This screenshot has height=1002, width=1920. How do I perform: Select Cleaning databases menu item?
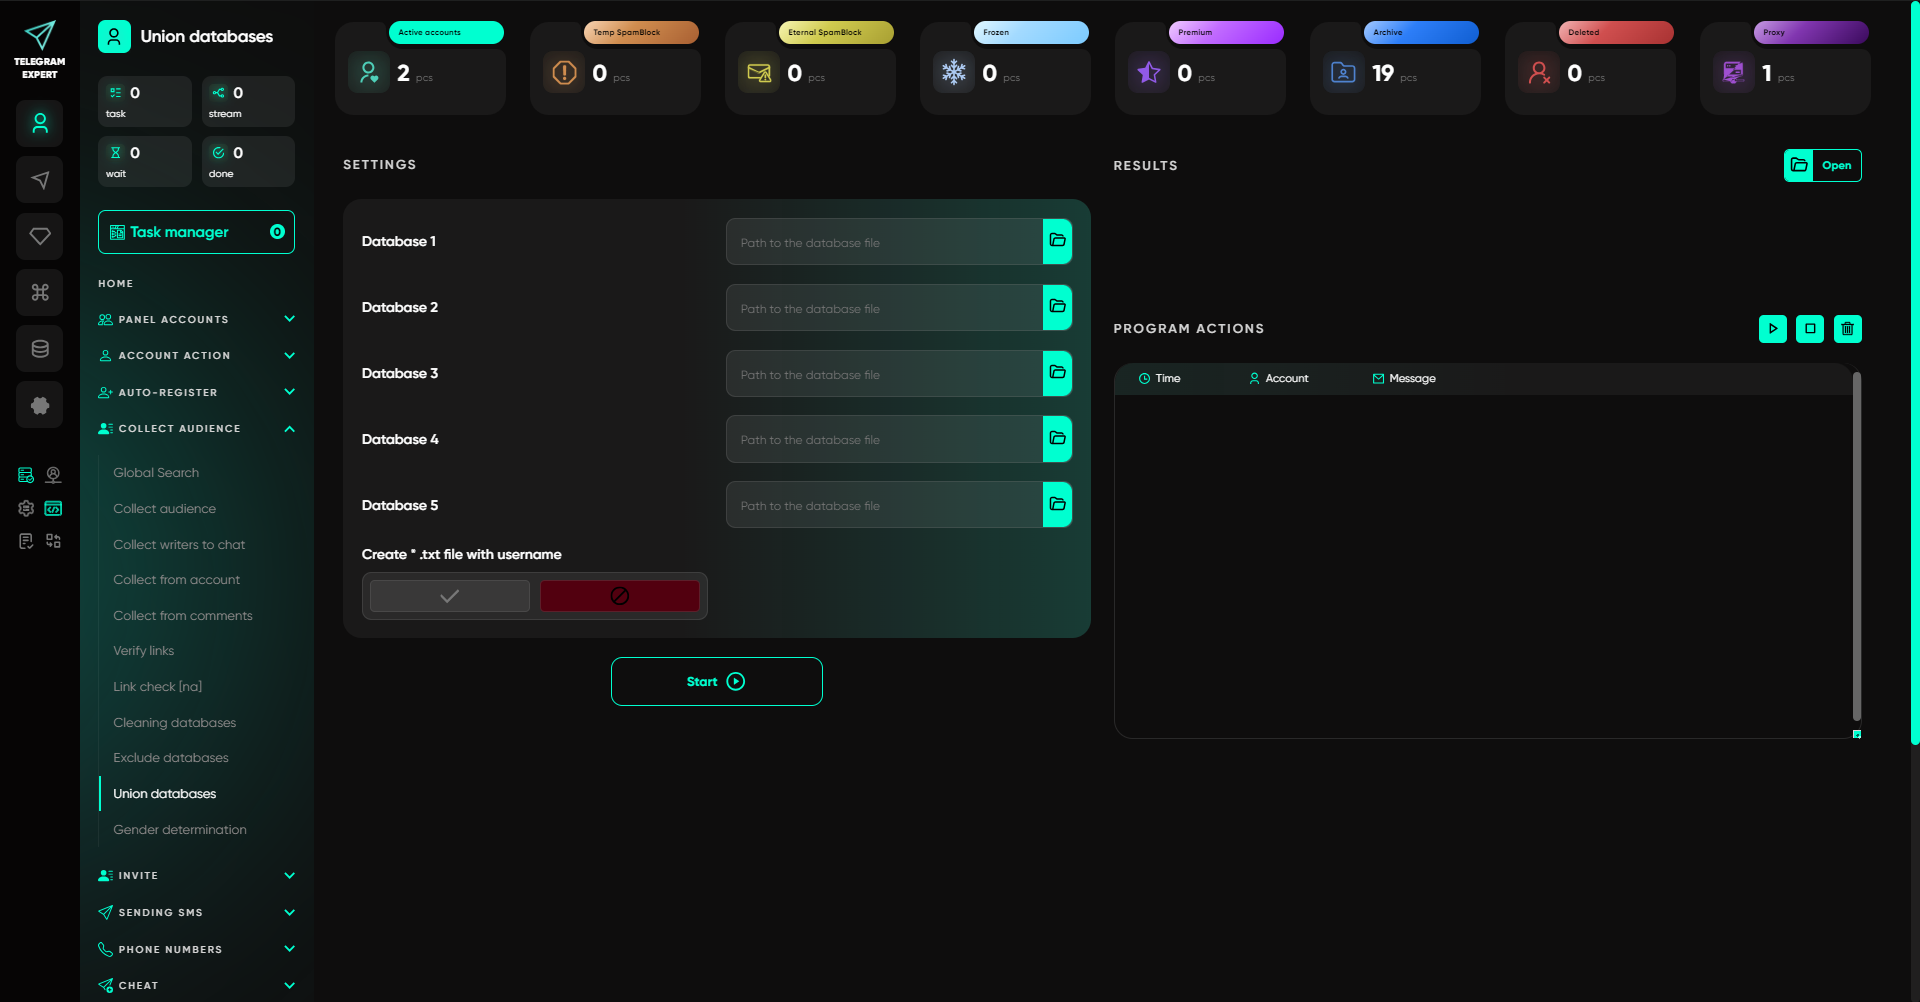coord(175,723)
